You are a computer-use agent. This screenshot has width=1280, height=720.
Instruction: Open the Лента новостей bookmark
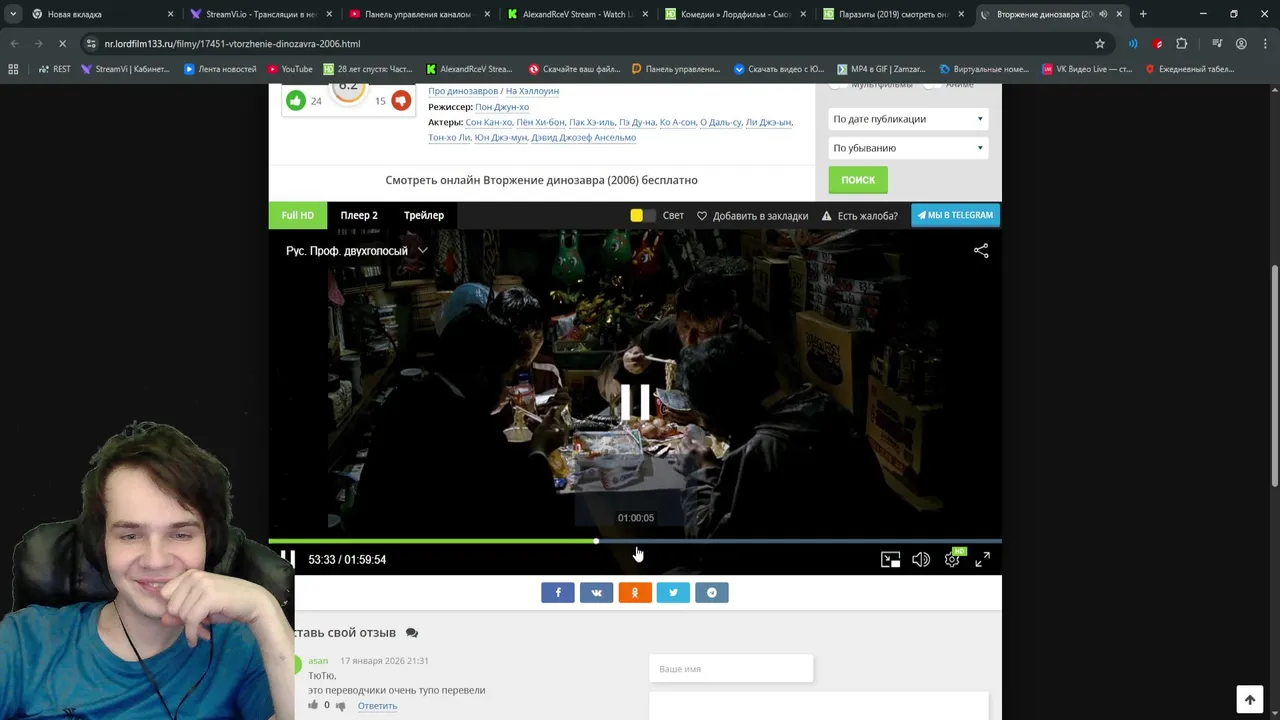pos(220,69)
